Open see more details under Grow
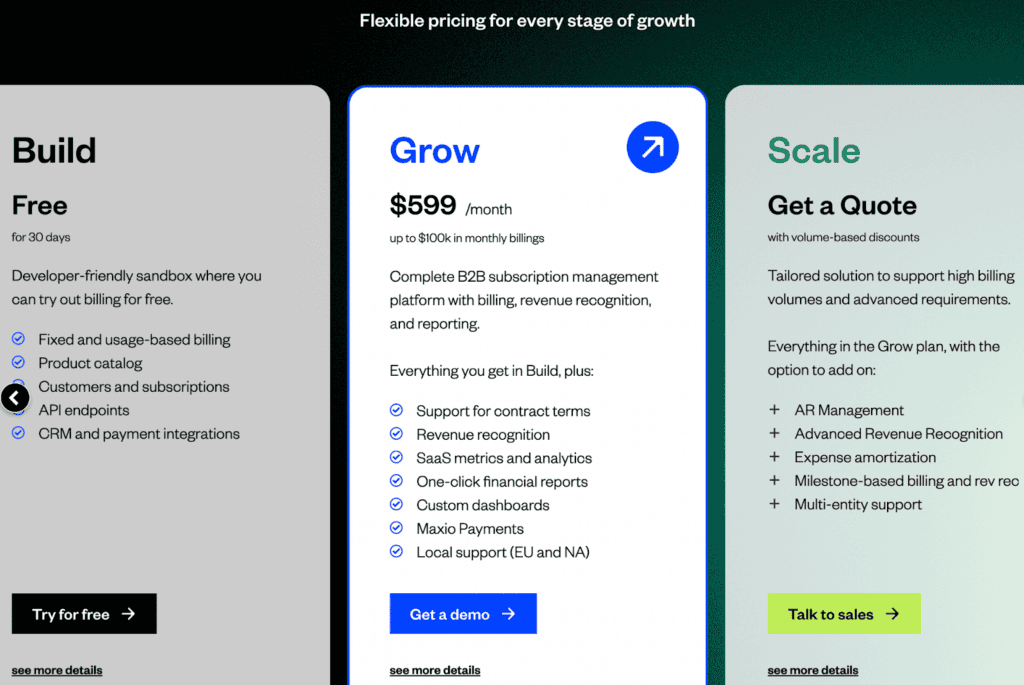 [x=435, y=670]
